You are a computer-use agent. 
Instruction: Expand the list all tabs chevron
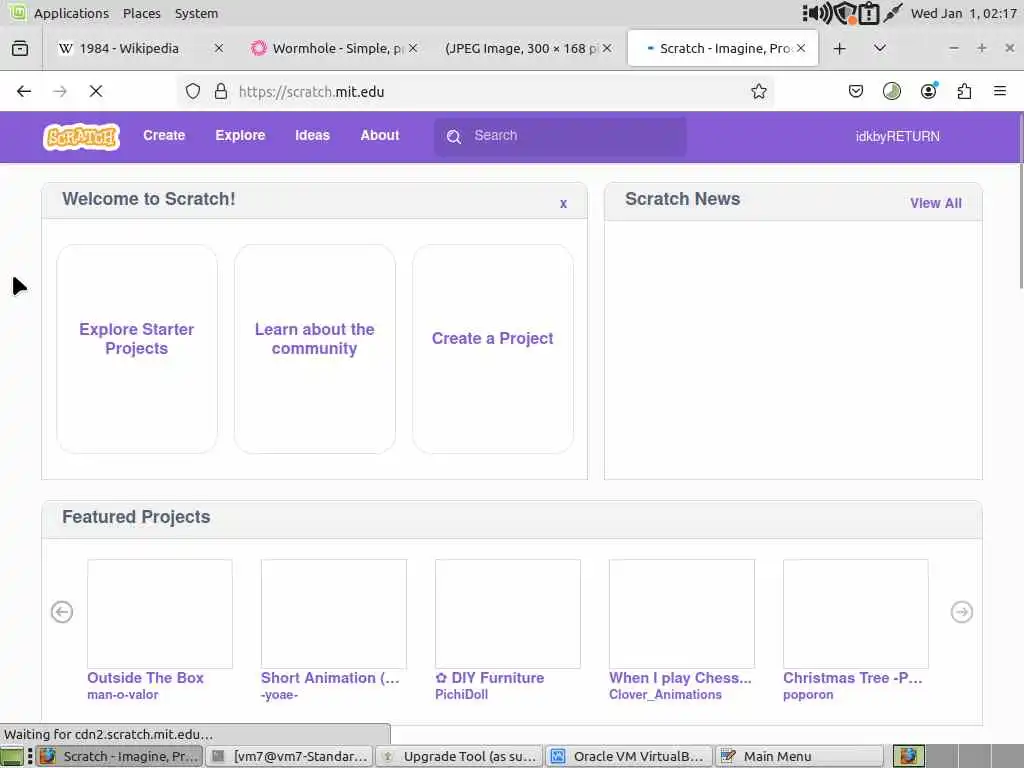pos(880,48)
